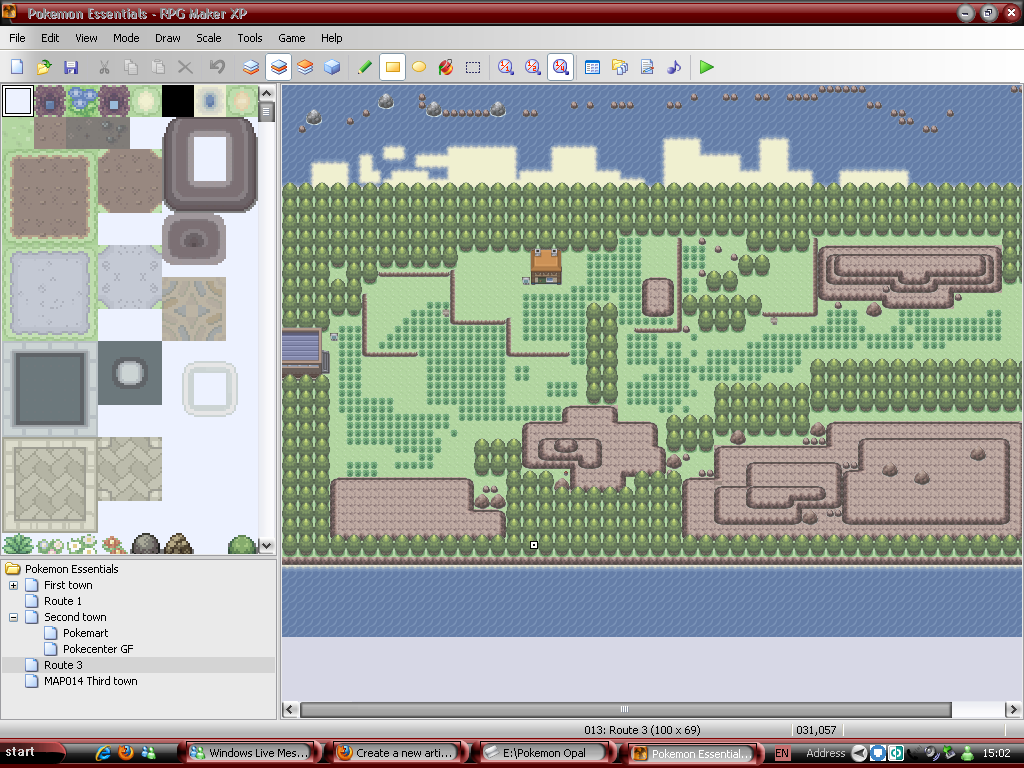Open the Database editor
Viewport: 1024px width, 768px height.
coord(592,67)
